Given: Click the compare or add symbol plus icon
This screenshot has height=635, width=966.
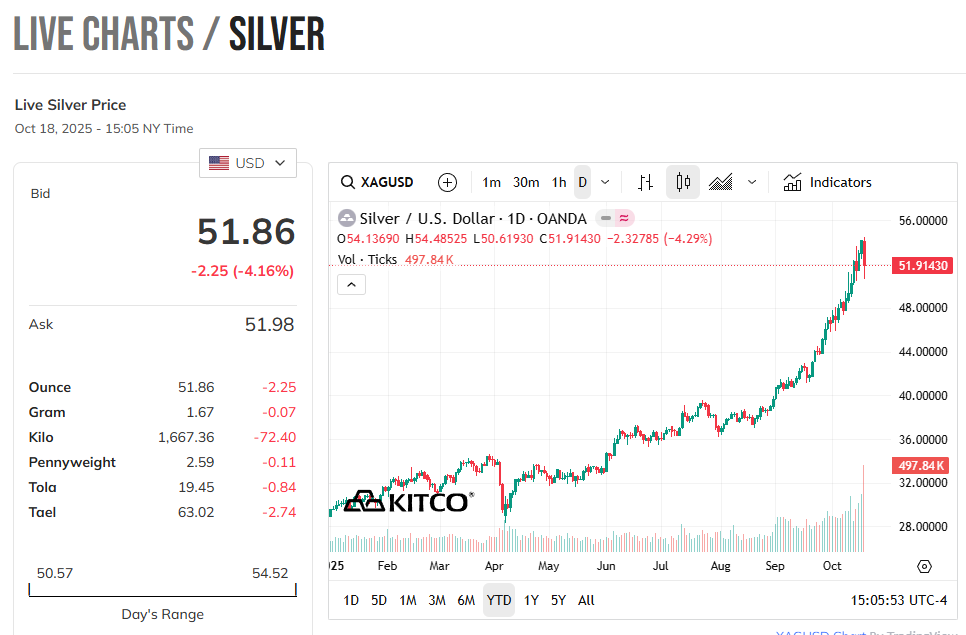Looking at the screenshot, I should click(447, 182).
